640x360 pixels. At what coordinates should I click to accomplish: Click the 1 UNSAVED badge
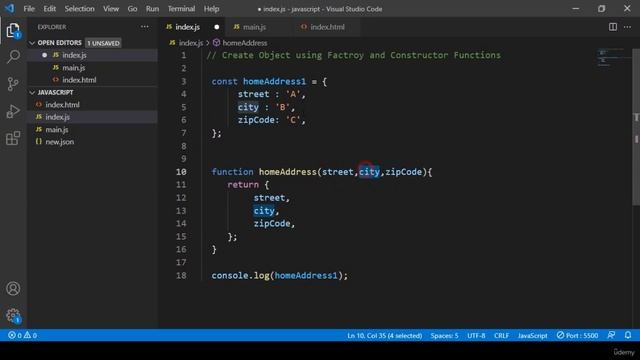pos(103,43)
